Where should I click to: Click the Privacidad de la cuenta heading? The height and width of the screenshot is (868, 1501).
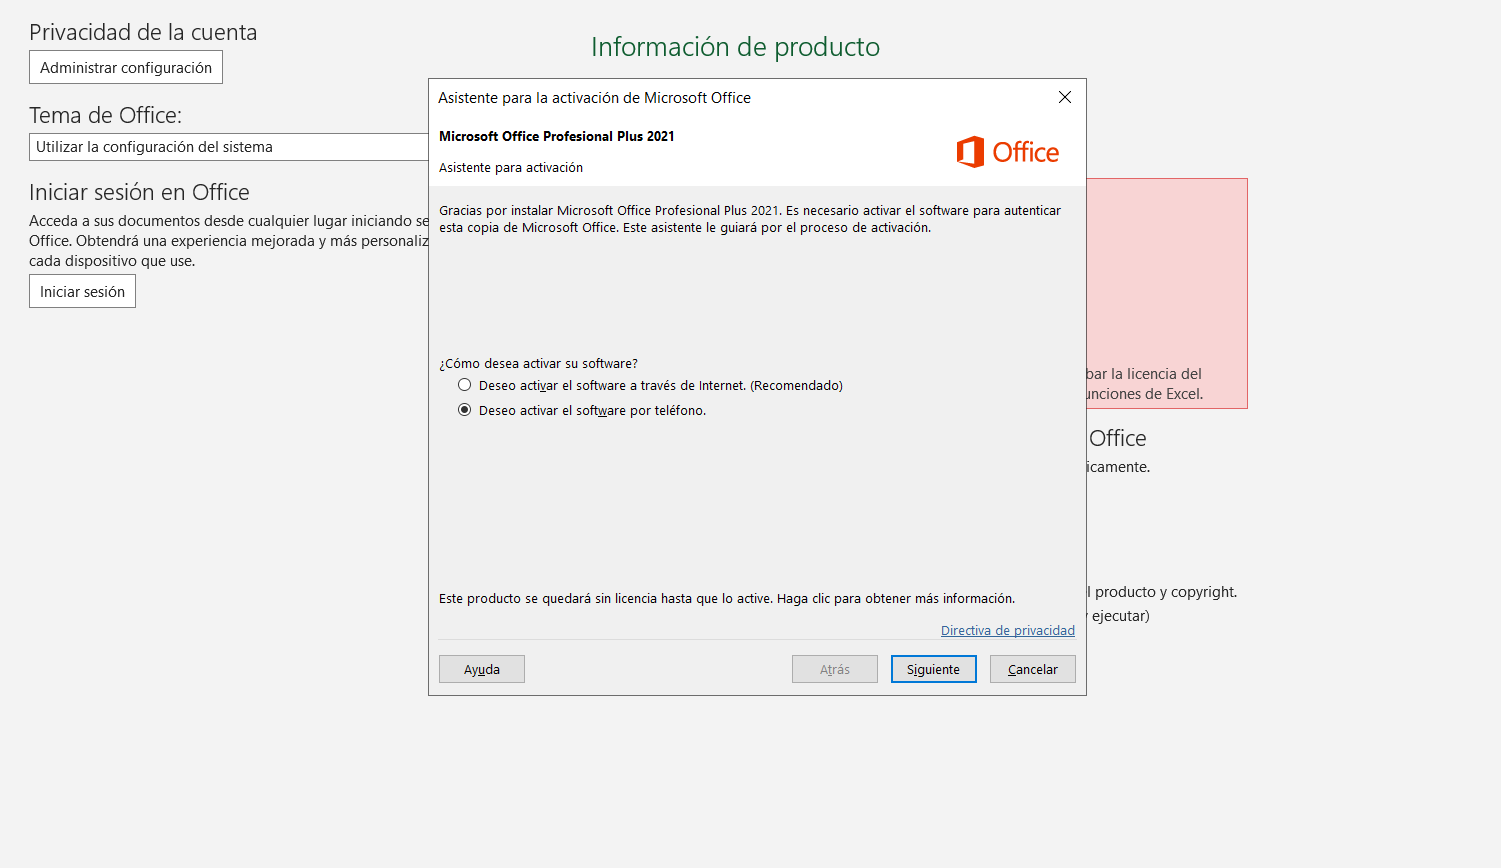pos(143,32)
